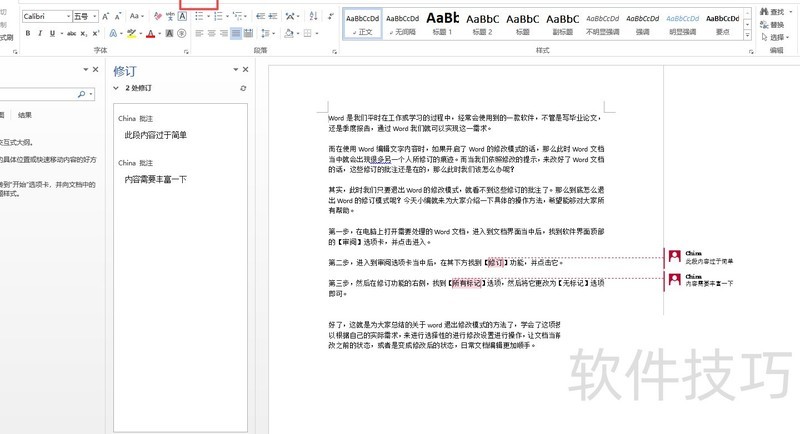Collapse the 2 处修订 summary chevron
Screen dimensions: 800x434
point(116,89)
